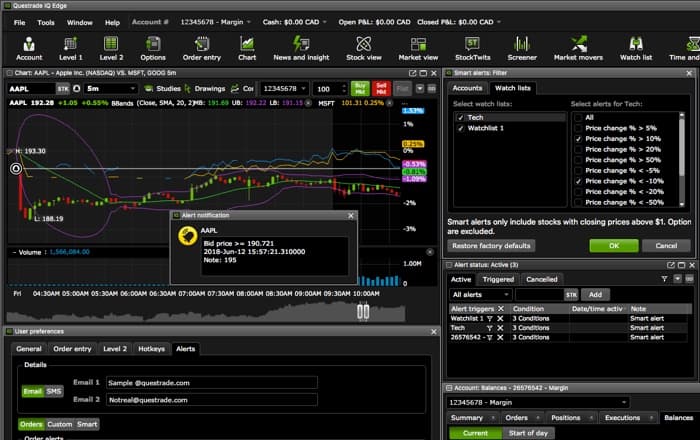Viewport: 700px width, 440px height.
Task: Enable Price change % < -5% alert
Action: [x=578, y=170]
